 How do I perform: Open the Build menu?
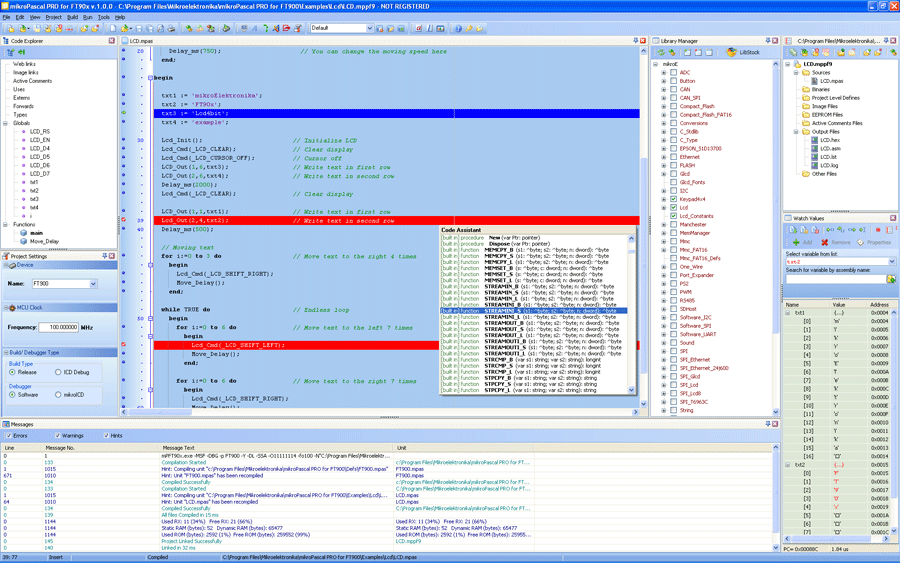click(x=72, y=17)
